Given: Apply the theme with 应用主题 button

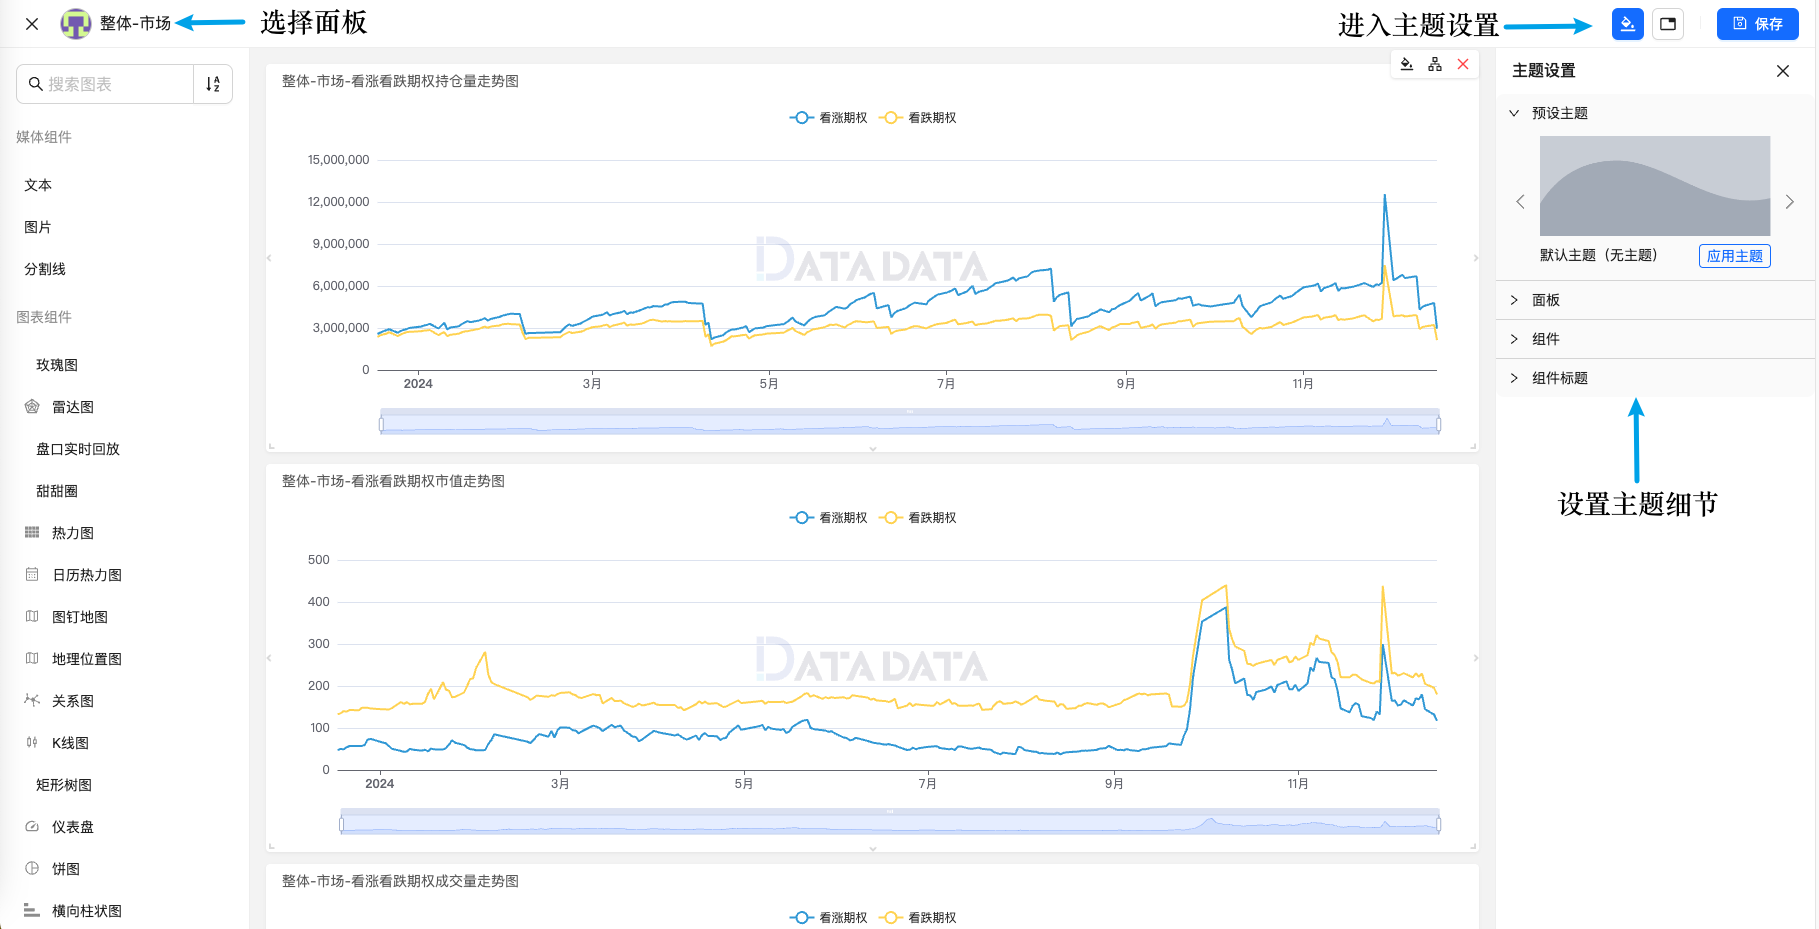Looking at the screenshot, I should (x=1735, y=256).
